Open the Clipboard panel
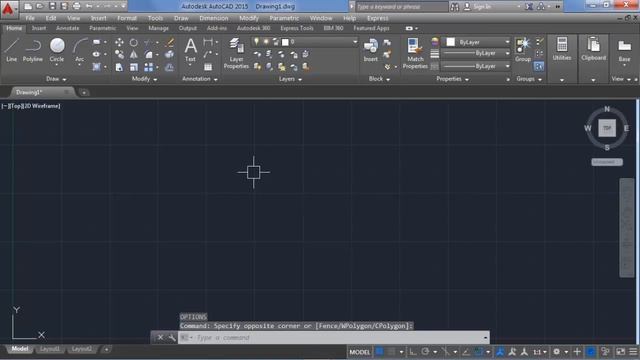 click(593, 49)
